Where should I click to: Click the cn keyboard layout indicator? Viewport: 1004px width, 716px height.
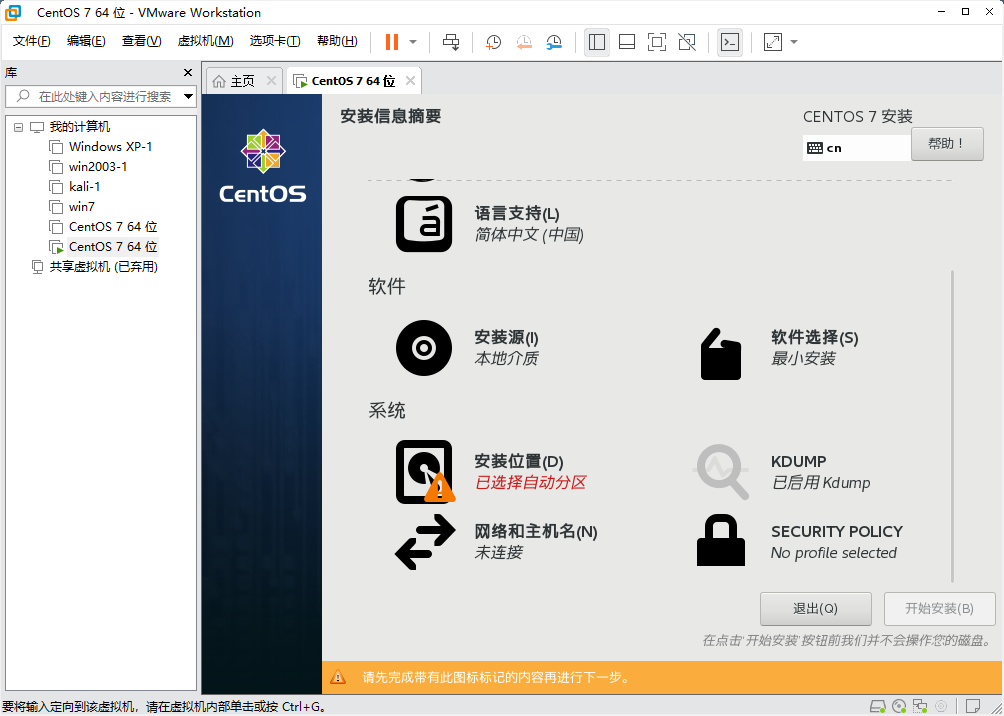point(857,148)
